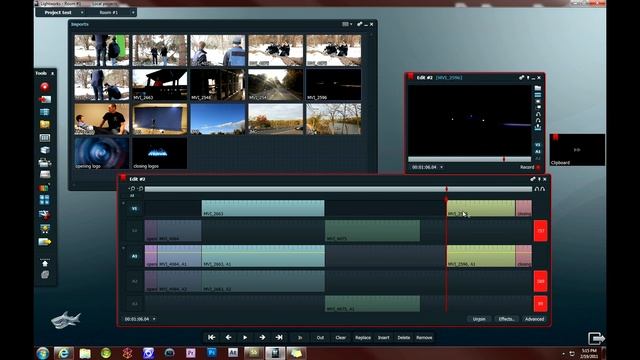
Task: Open Internet Explorer from the taskbar
Action: pos(64,353)
